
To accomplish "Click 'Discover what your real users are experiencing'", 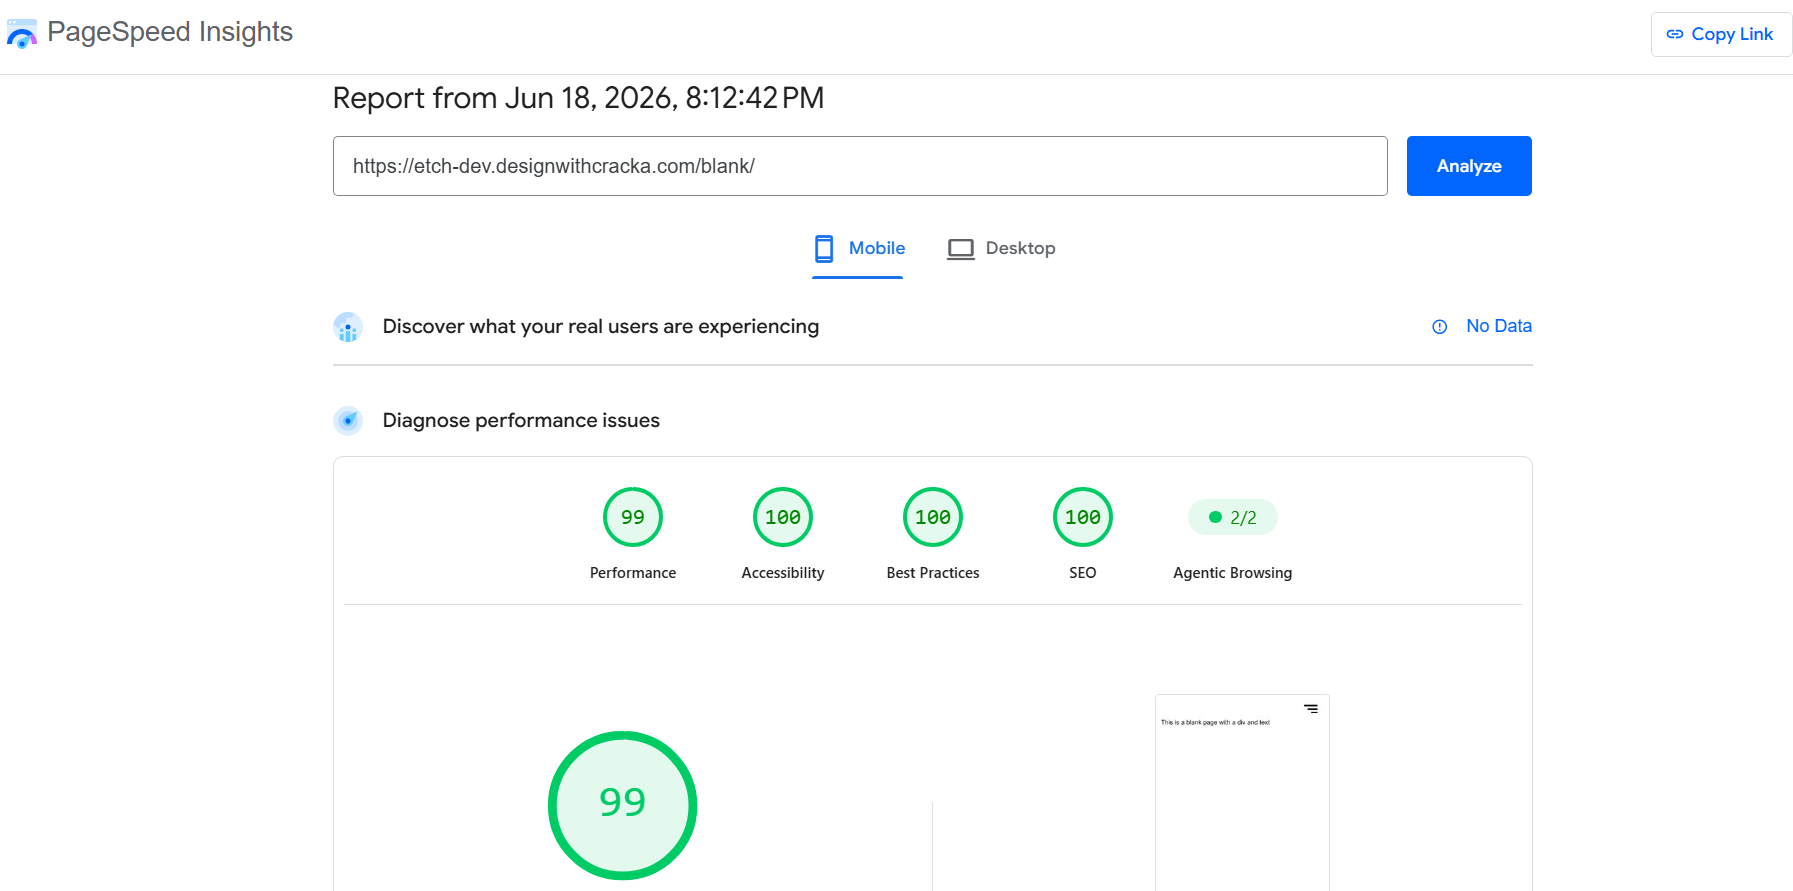I will (601, 326).
